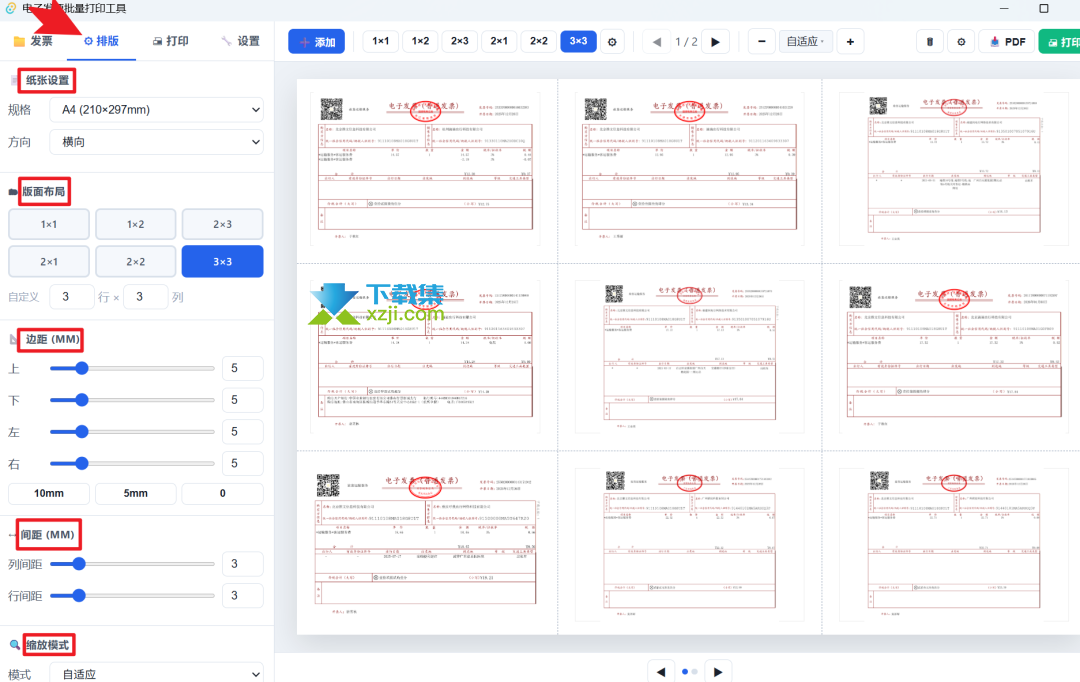This screenshot has height=682, width=1080.
Task: Select the top-left invoice thumbnail
Action: (x=425, y=169)
